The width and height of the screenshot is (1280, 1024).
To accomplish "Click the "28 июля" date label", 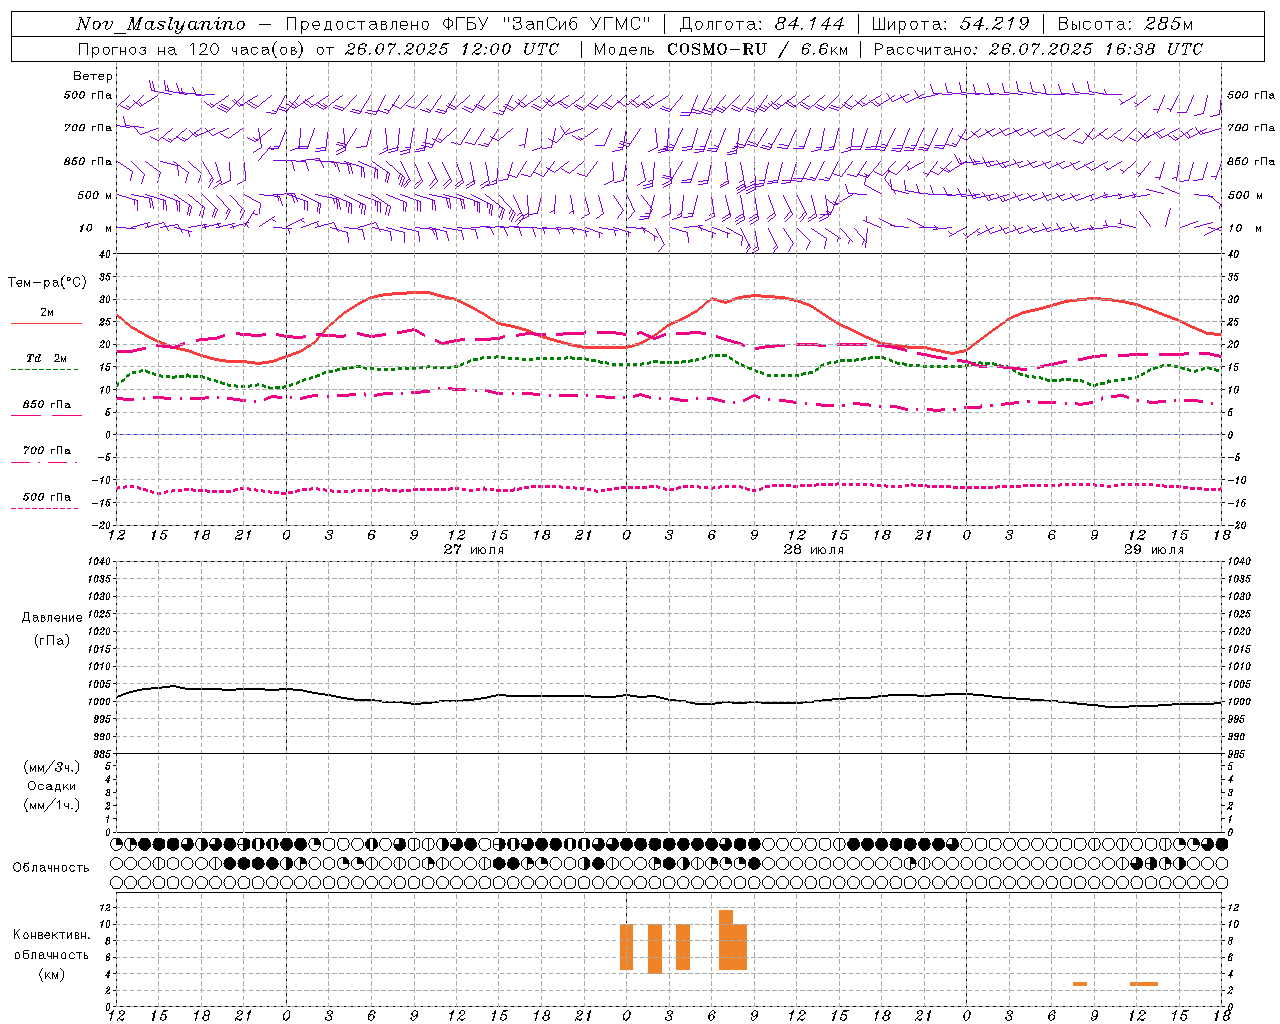I will [813, 550].
